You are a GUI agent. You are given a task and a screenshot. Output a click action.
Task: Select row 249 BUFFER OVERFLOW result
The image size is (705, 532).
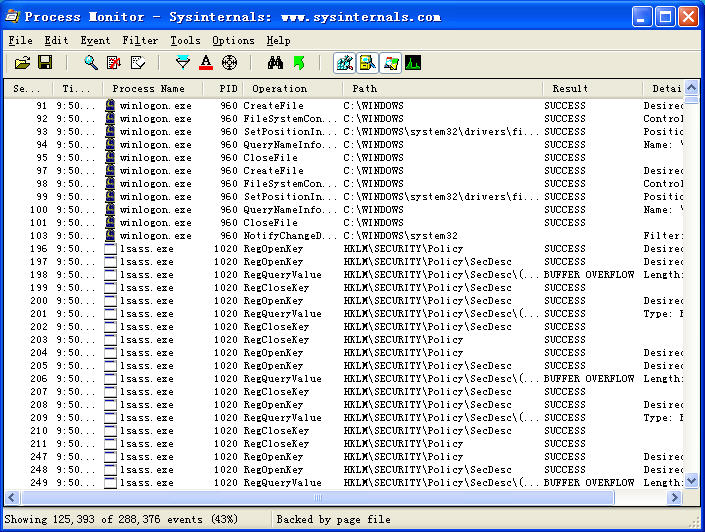click(589, 483)
